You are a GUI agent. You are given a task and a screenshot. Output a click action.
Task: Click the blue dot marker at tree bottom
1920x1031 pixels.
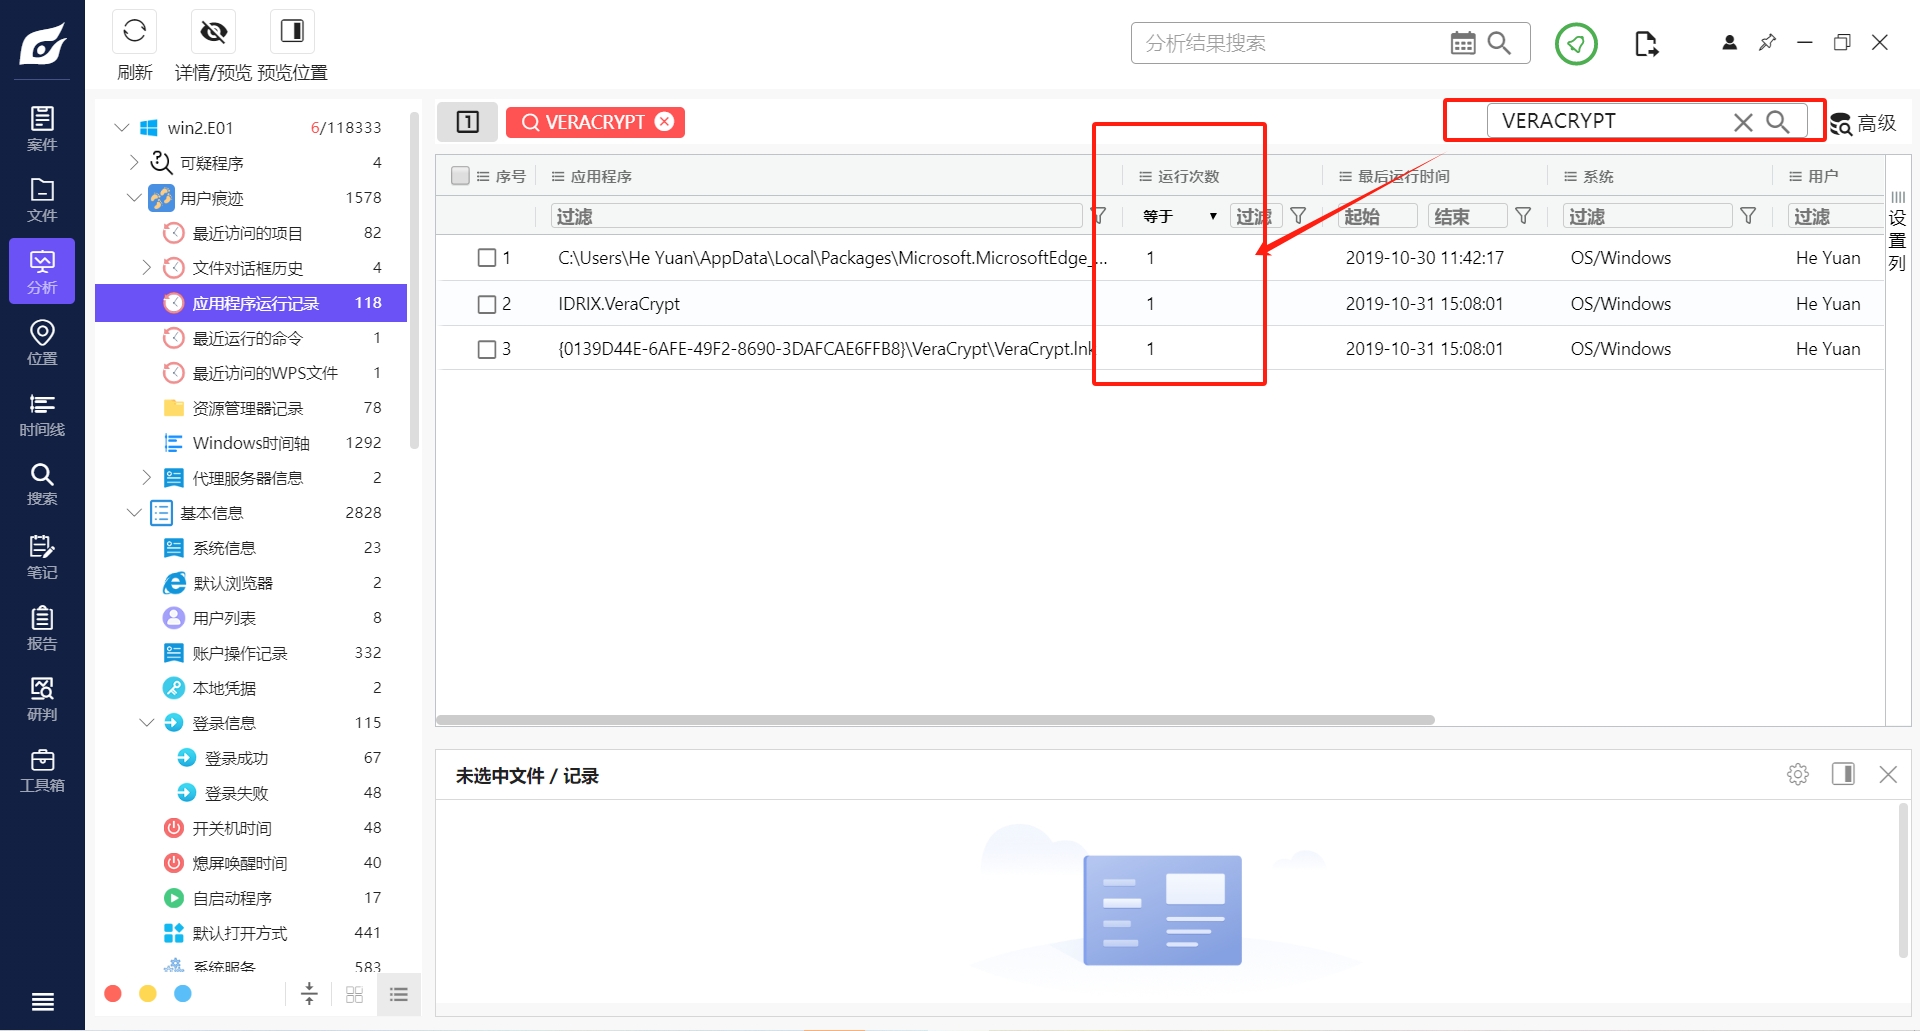pos(183,993)
